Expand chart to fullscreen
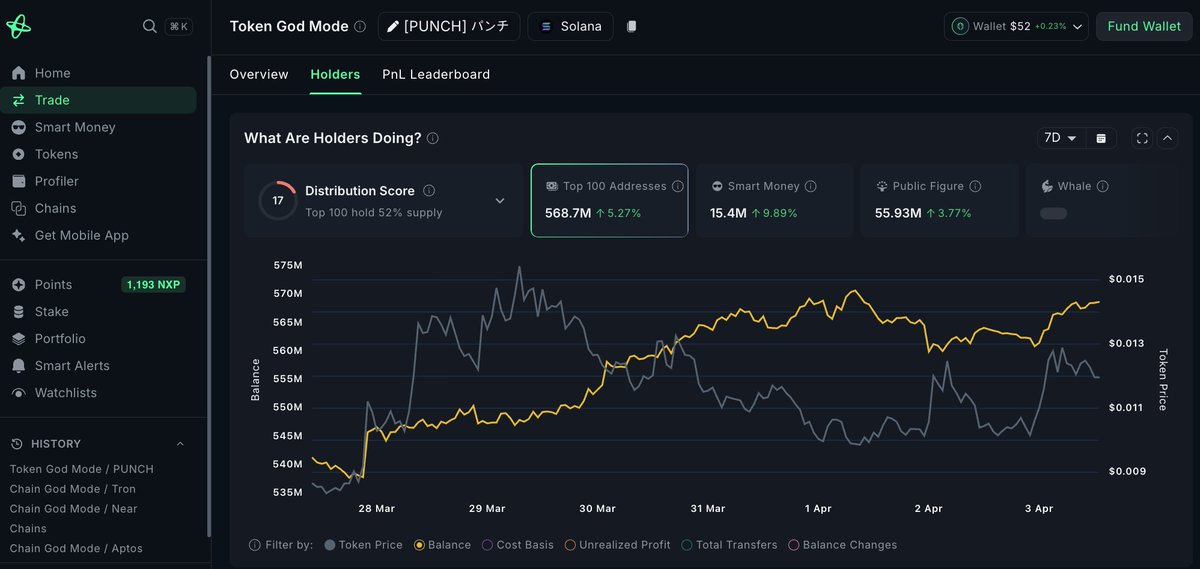 [x=1142, y=138]
